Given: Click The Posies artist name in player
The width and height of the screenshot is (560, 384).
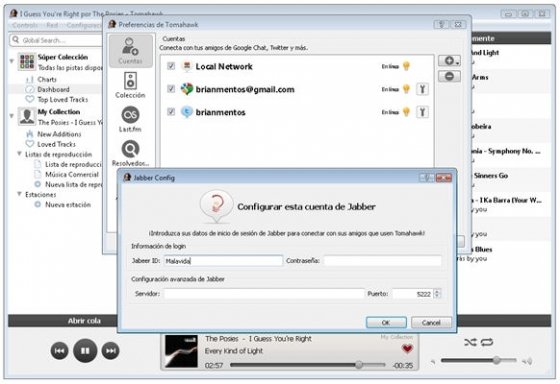Looking at the screenshot, I should (x=221, y=339).
